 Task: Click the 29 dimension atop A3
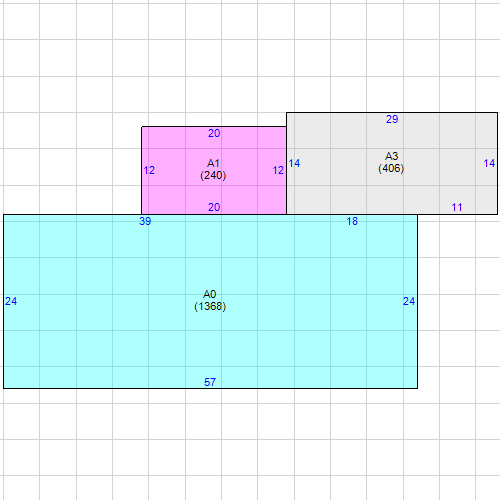tap(392, 119)
